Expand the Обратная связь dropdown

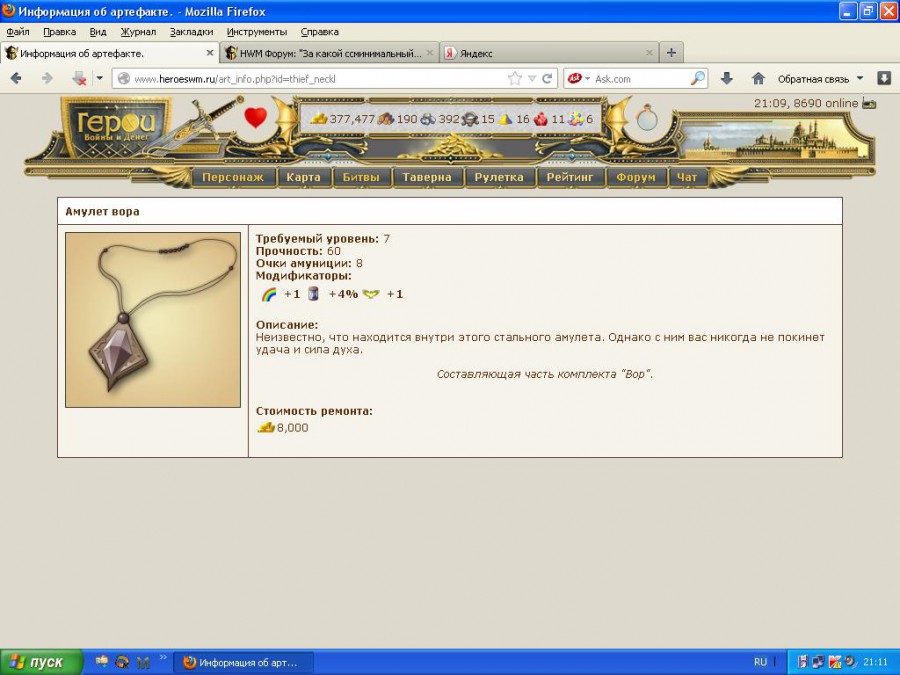point(859,78)
